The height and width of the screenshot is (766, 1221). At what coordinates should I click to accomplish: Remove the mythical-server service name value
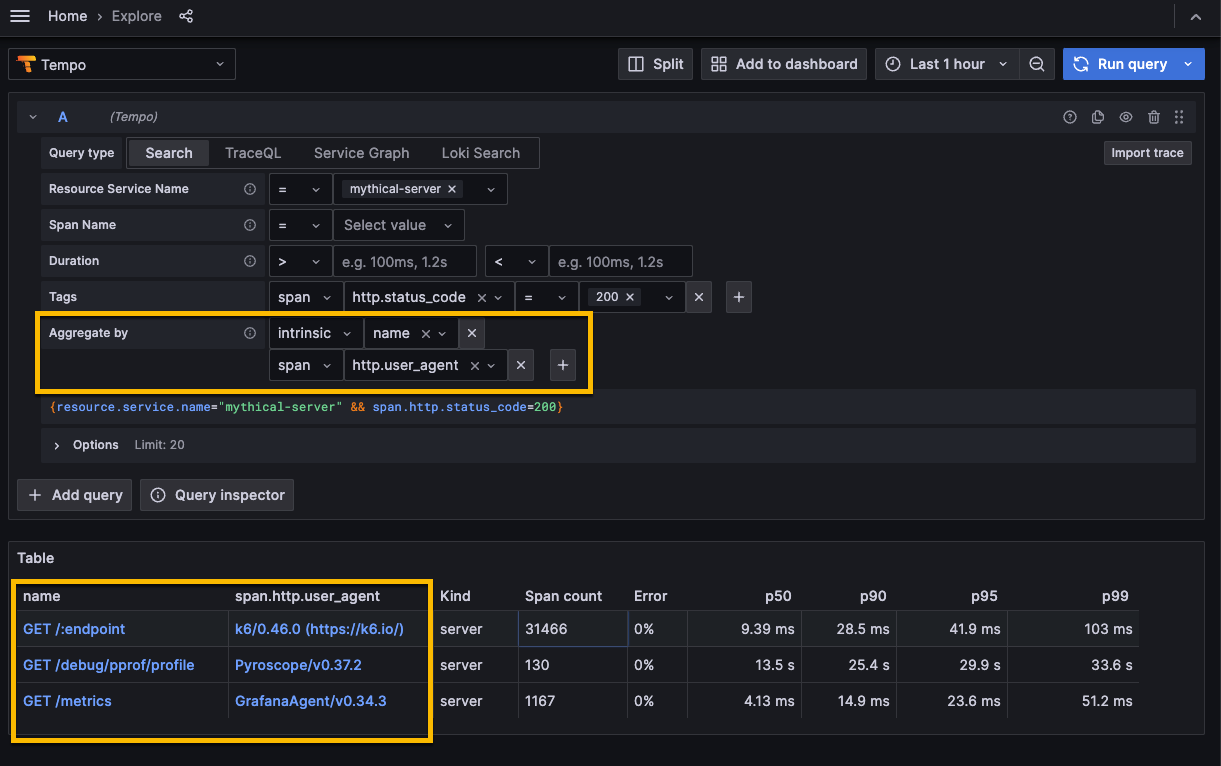pyautogui.click(x=452, y=188)
